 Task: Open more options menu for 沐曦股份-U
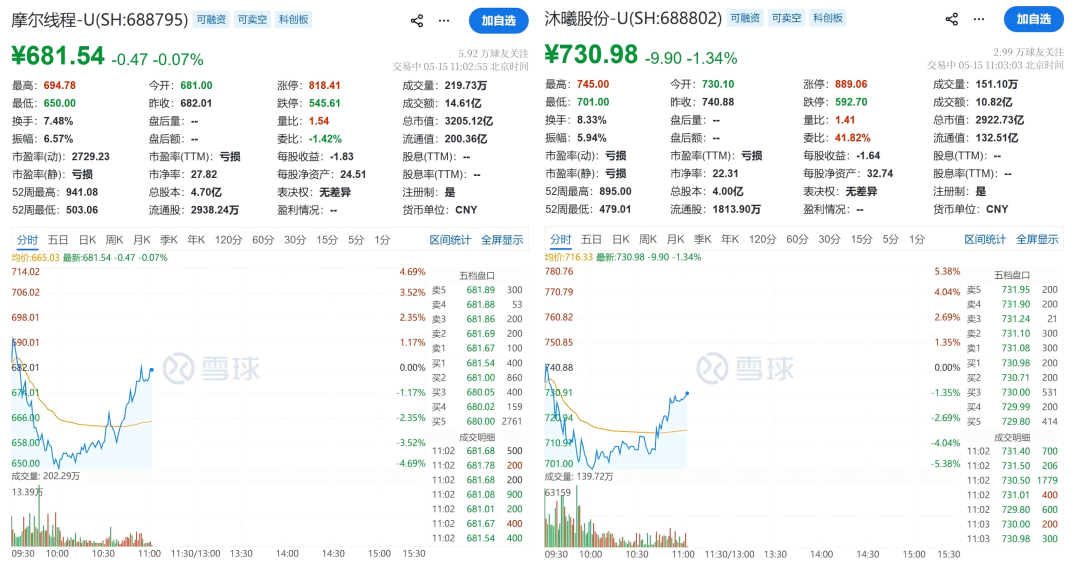pos(979,19)
